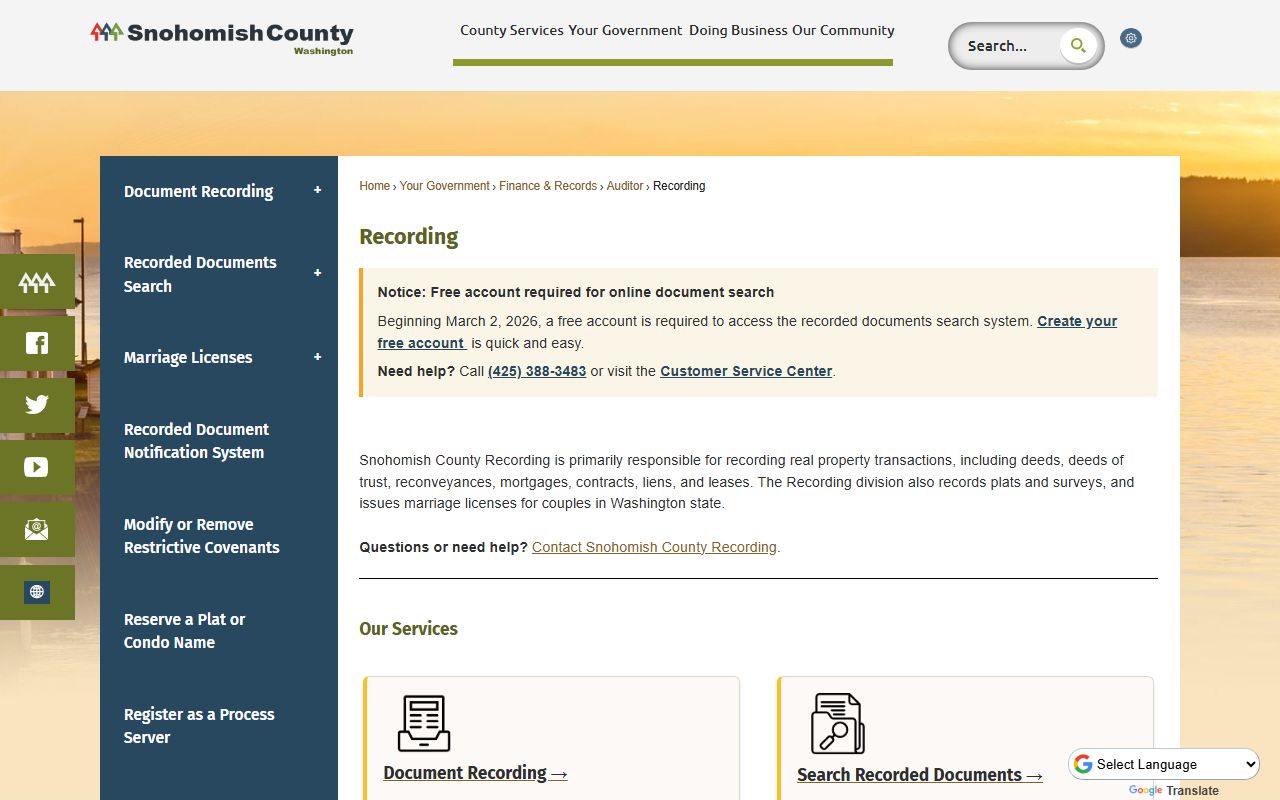
Task: Click the Home breadcrumb link
Action: coord(375,186)
